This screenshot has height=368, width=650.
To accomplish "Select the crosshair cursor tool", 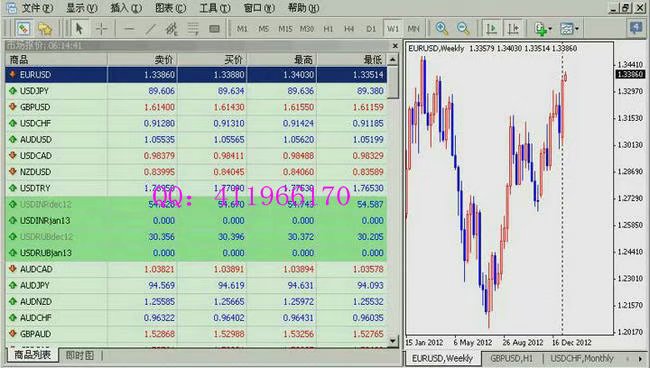I will click(101, 29).
